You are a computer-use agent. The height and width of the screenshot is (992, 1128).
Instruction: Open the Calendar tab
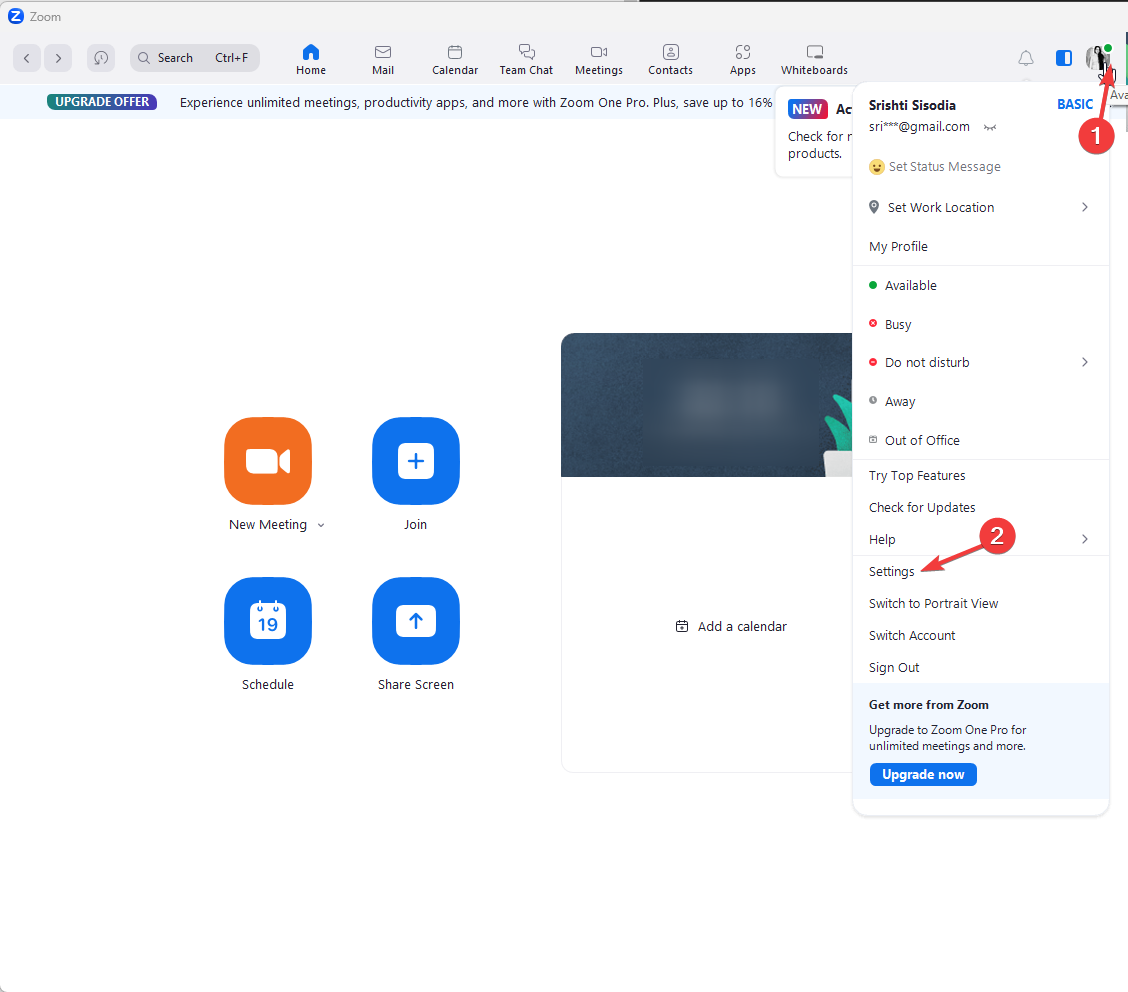[x=455, y=60]
